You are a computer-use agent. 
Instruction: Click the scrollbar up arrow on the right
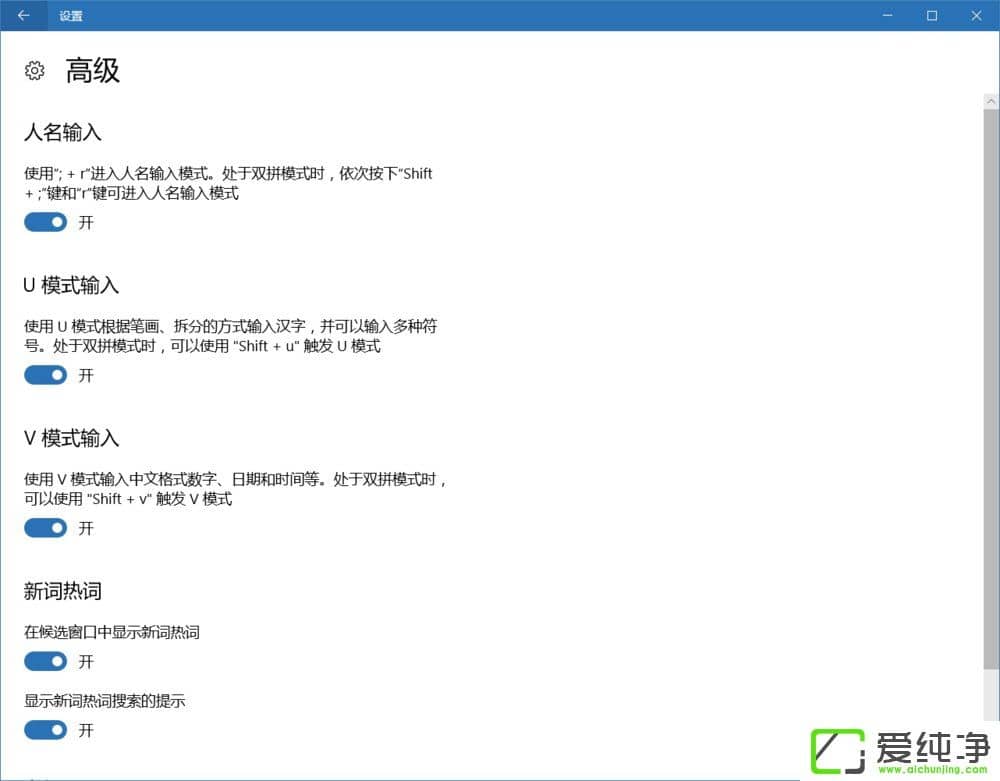[x=990, y=100]
